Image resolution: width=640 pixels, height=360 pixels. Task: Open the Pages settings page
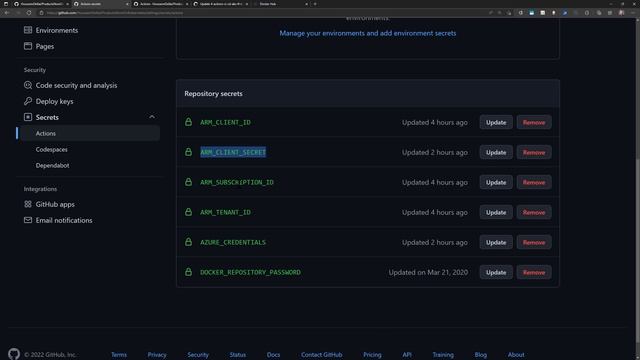[45, 46]
